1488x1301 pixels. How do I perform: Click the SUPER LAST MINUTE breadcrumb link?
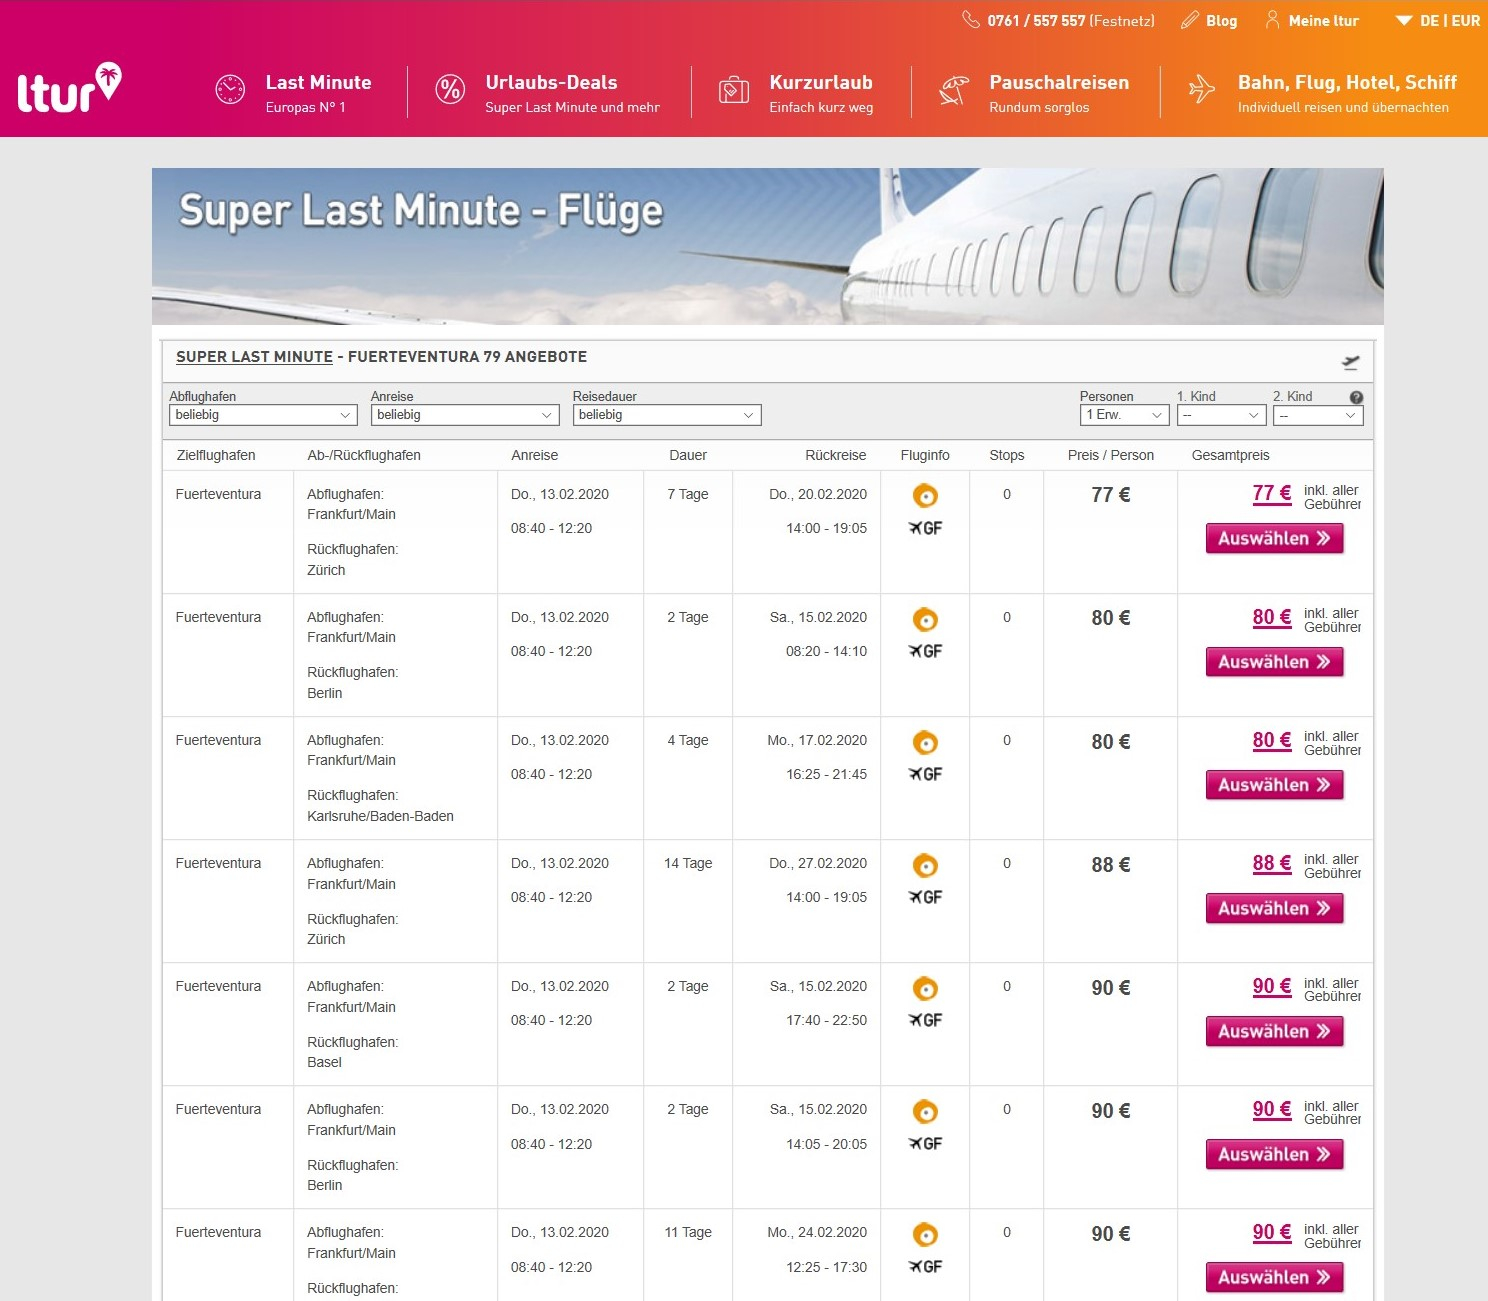tap(254, 357)
